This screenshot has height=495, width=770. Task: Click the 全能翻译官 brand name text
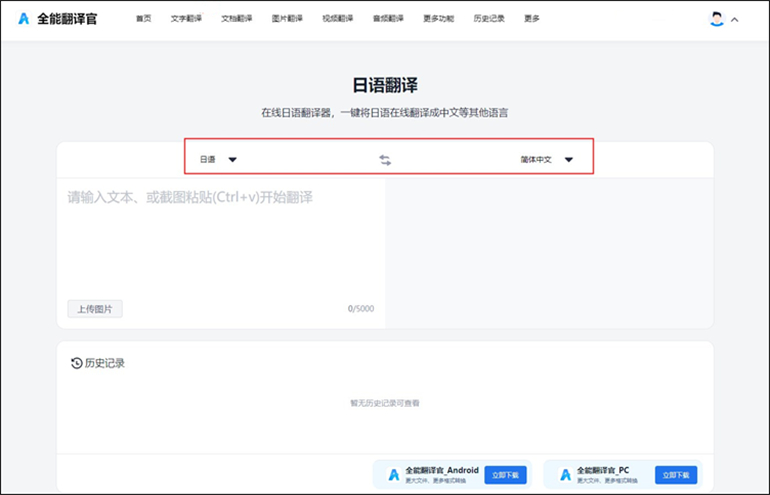[67, 19]
